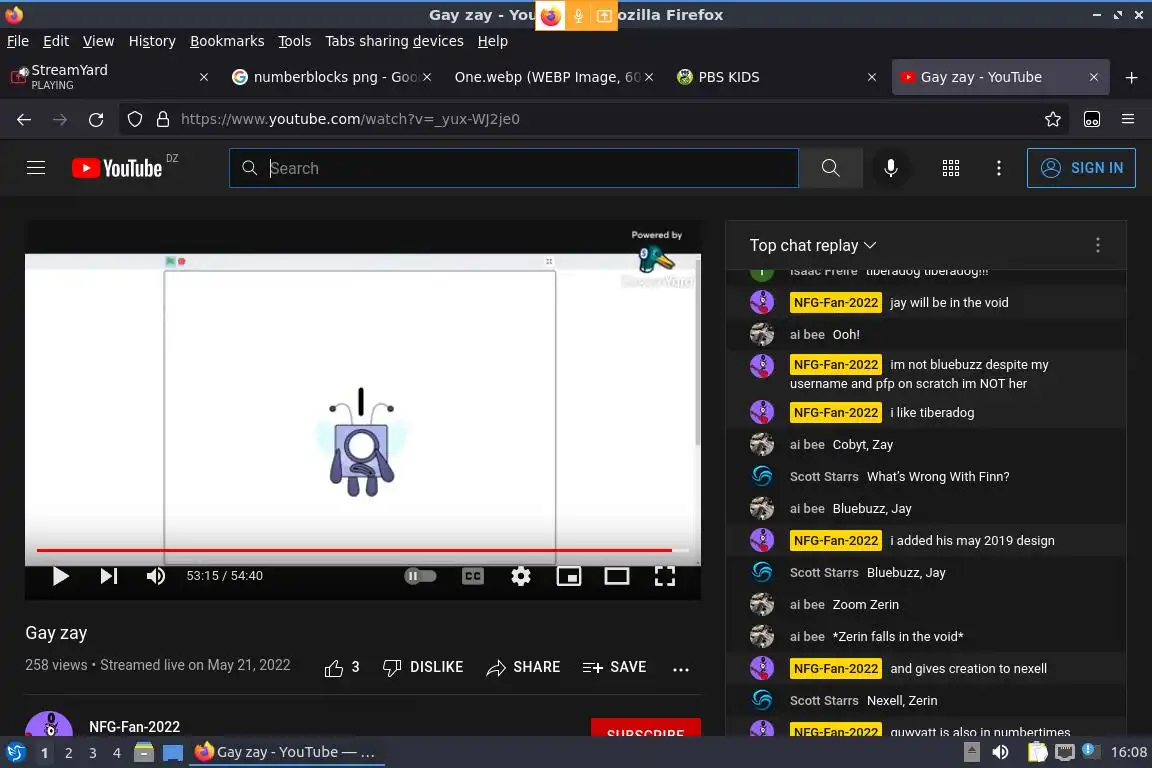
Task: Enable miniplayer mode
Action: [569, 576]
